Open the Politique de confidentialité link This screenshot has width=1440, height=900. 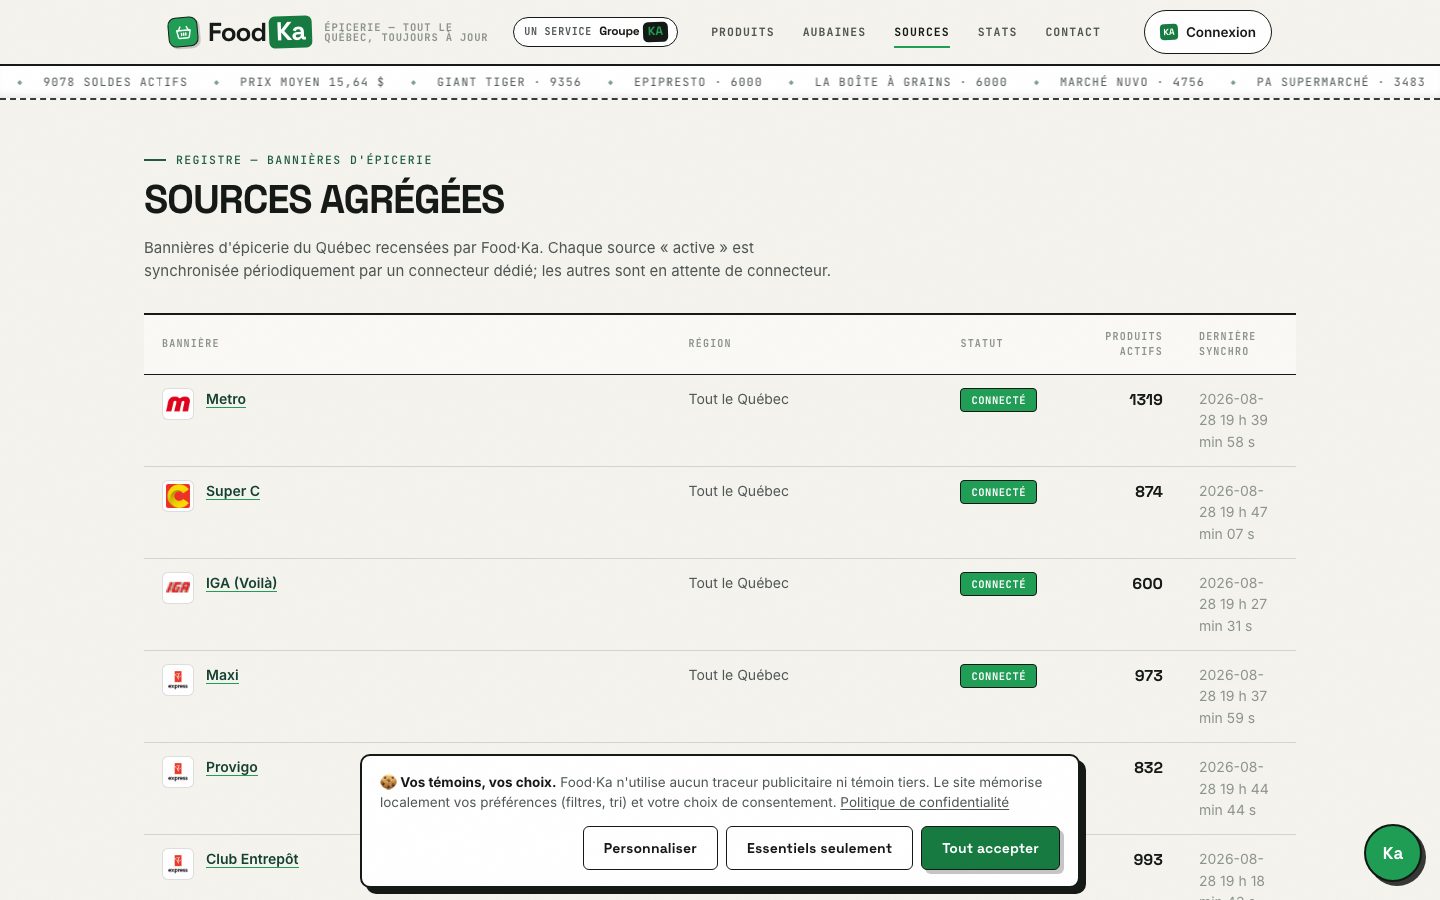coord(924,802)
